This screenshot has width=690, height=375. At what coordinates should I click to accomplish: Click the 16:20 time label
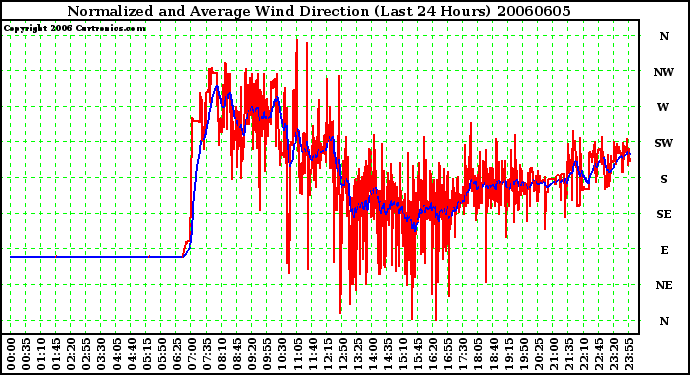[x=433, y=354]
